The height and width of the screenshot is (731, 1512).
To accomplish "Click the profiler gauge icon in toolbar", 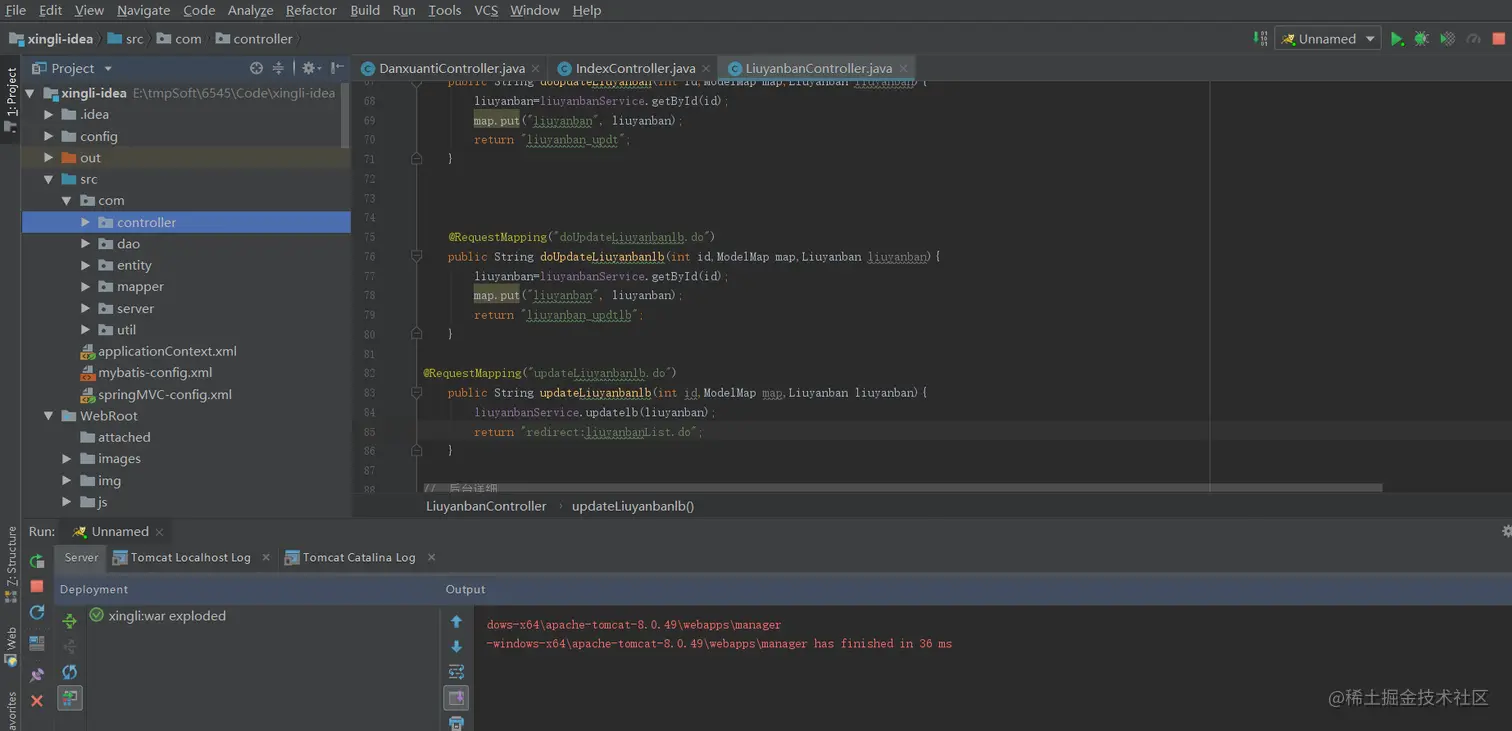I will [1473, 39].
